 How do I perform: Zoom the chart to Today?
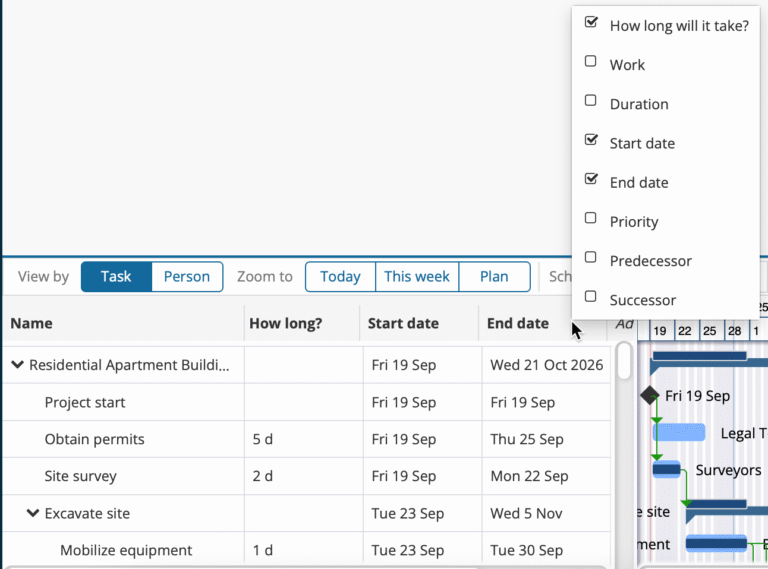pos(340,277)
